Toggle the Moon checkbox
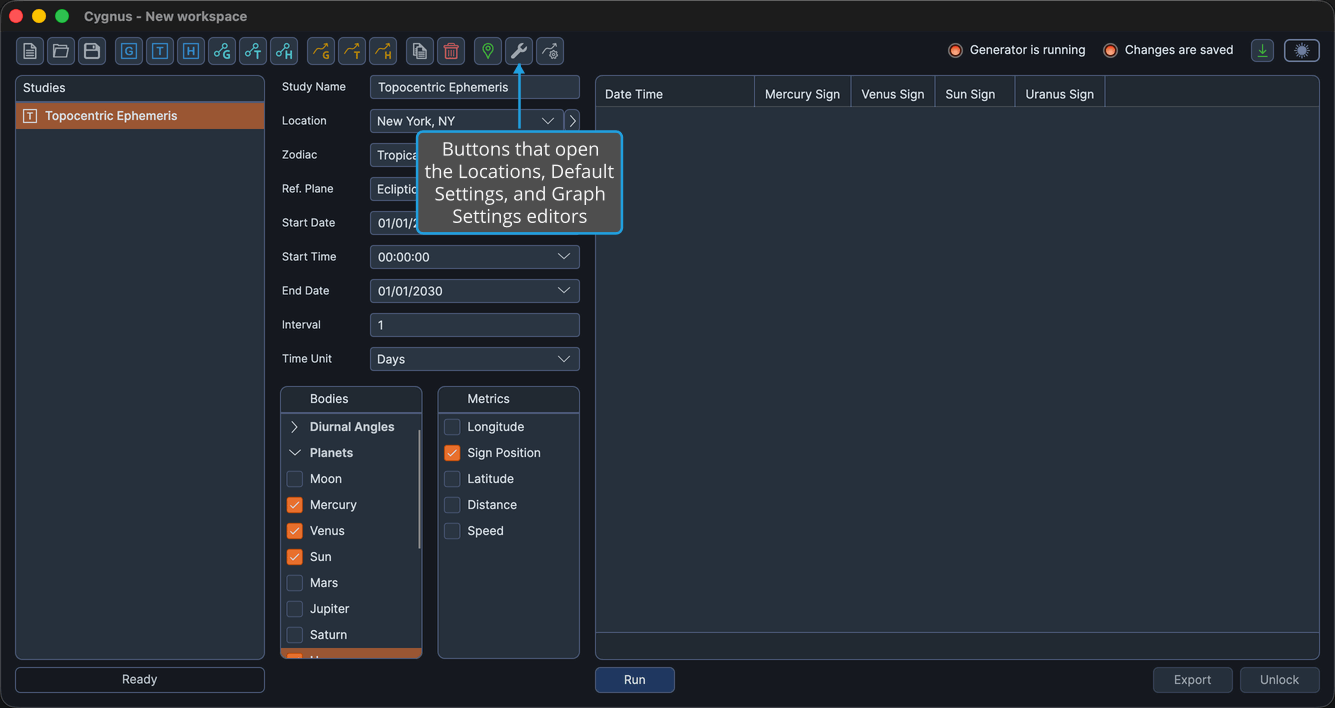Screen dimensions: 1335x708 [295, 479]
